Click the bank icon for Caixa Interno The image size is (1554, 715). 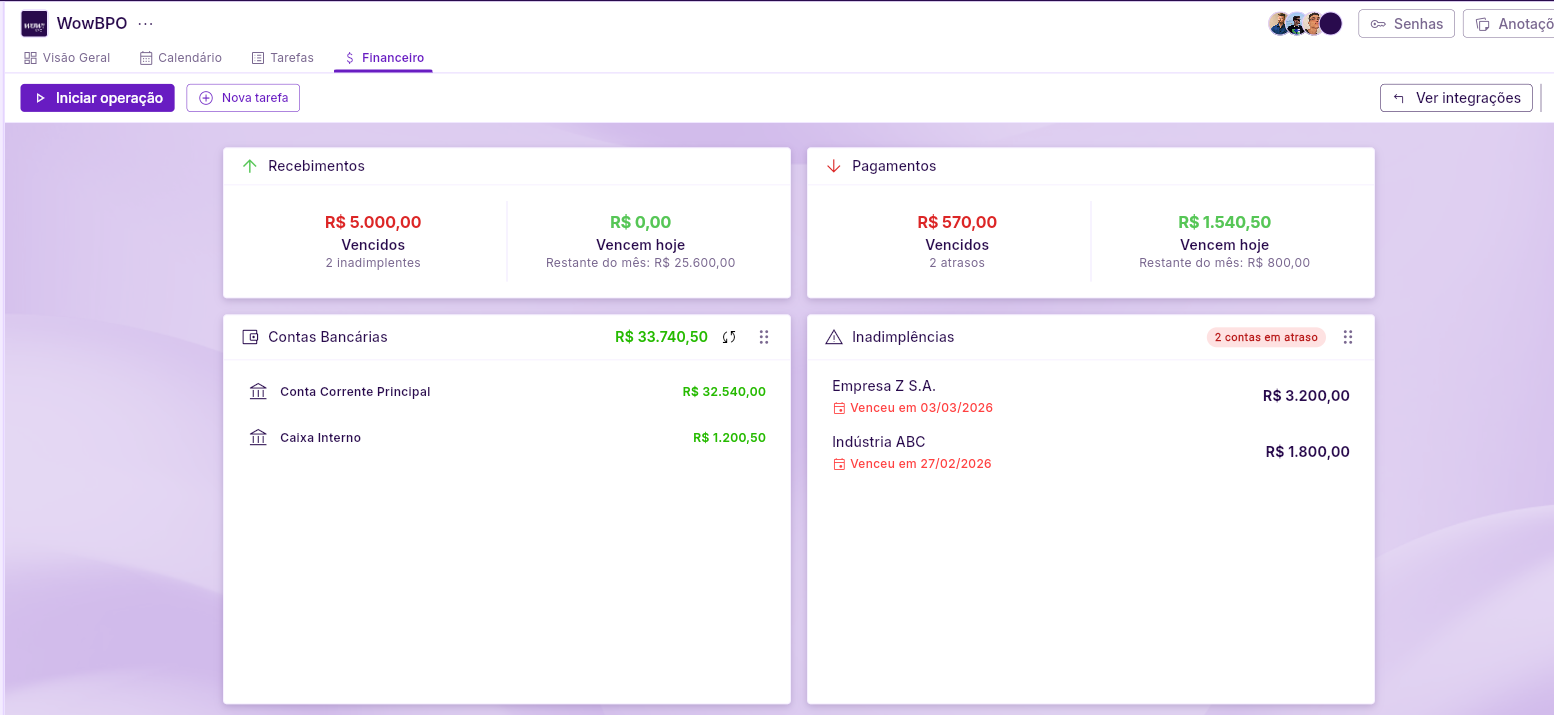258,437
